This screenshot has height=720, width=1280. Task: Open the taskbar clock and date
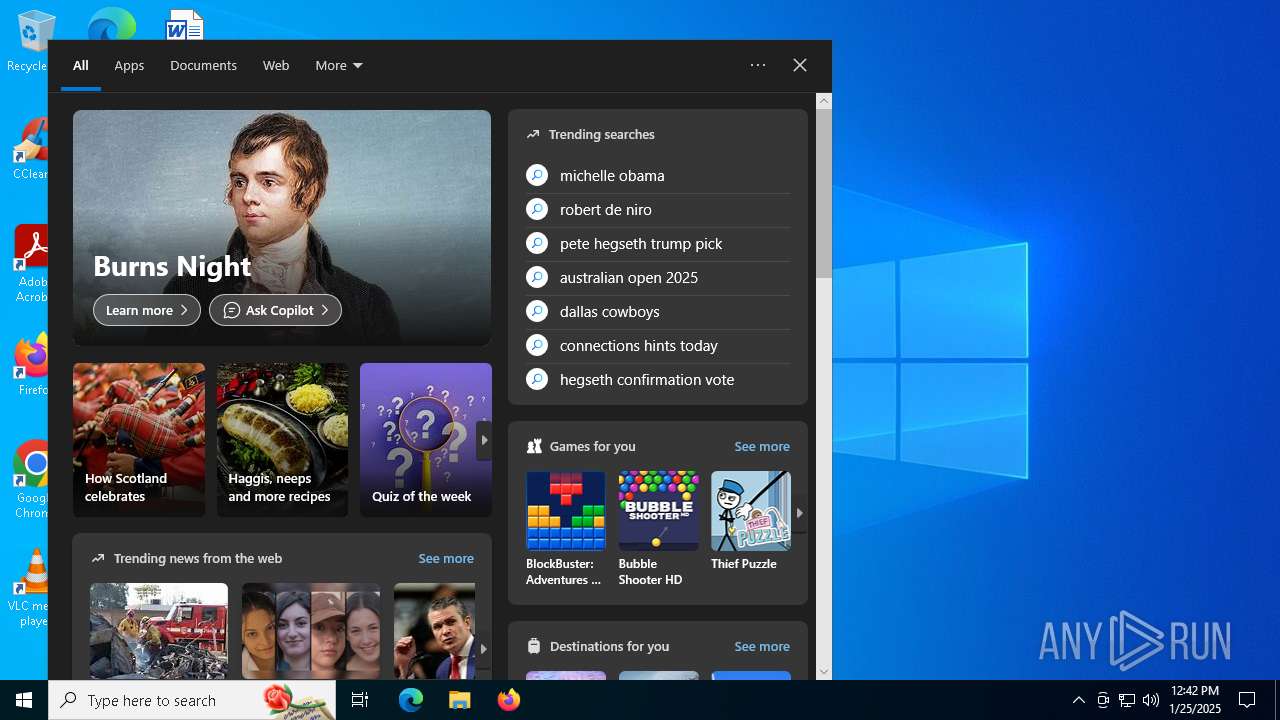[x=1195, y=700]
